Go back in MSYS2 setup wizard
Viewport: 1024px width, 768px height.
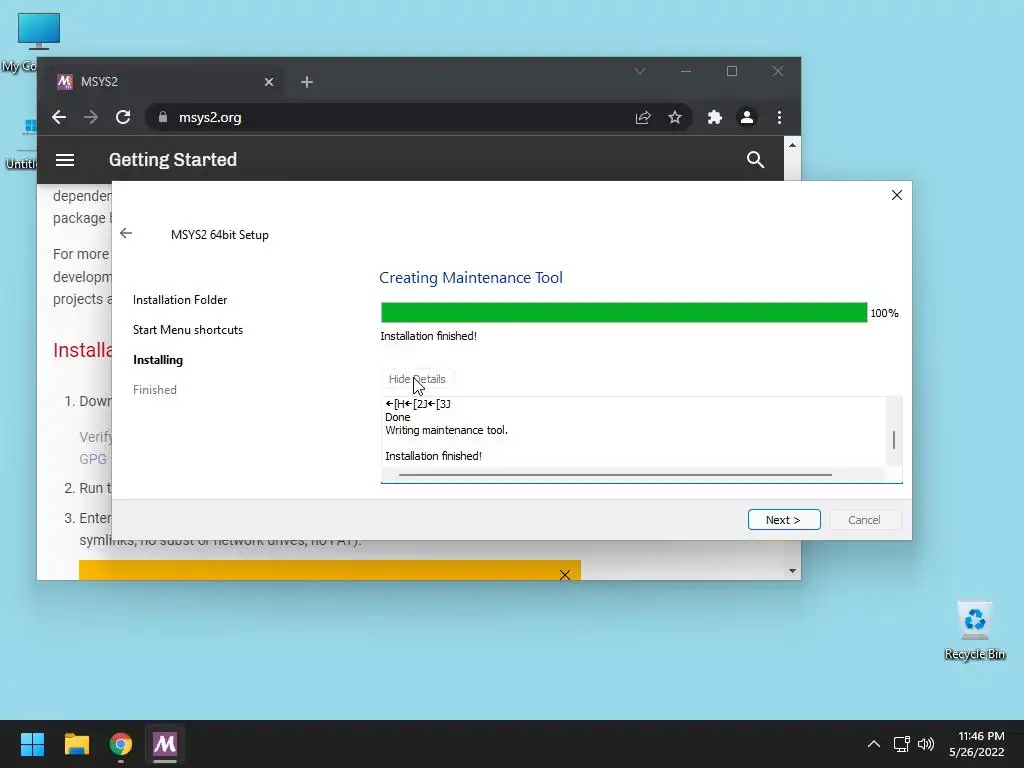126,233
